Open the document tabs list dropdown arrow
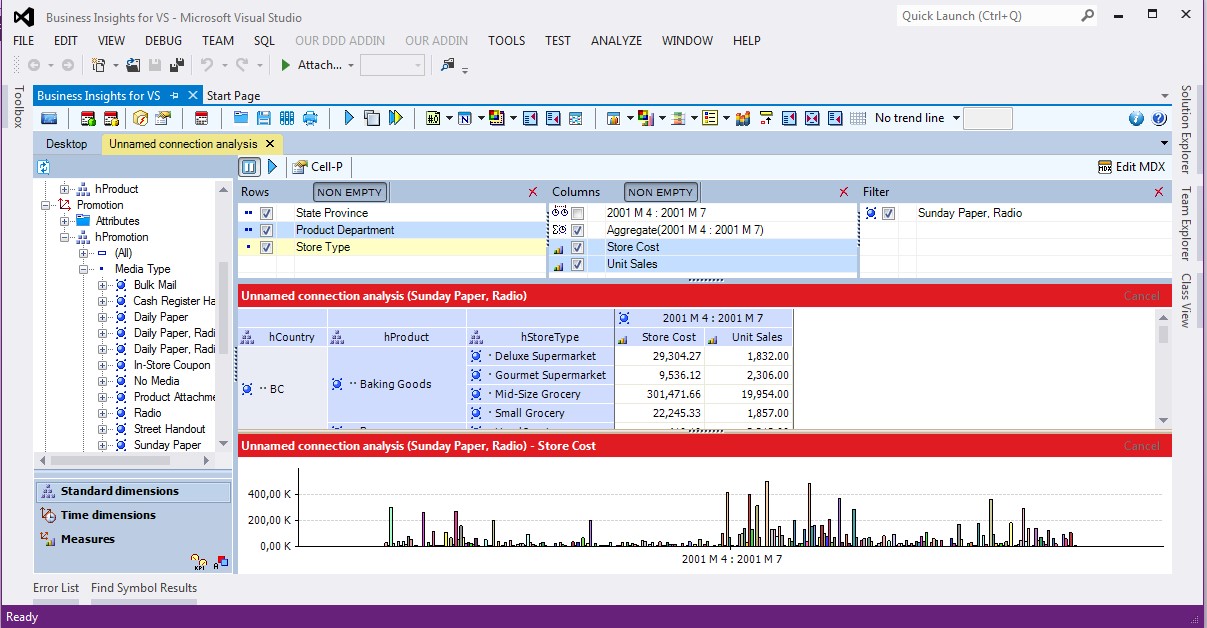The height and width of the screenshot is (628, 1207). click(x=1165, y=96)
